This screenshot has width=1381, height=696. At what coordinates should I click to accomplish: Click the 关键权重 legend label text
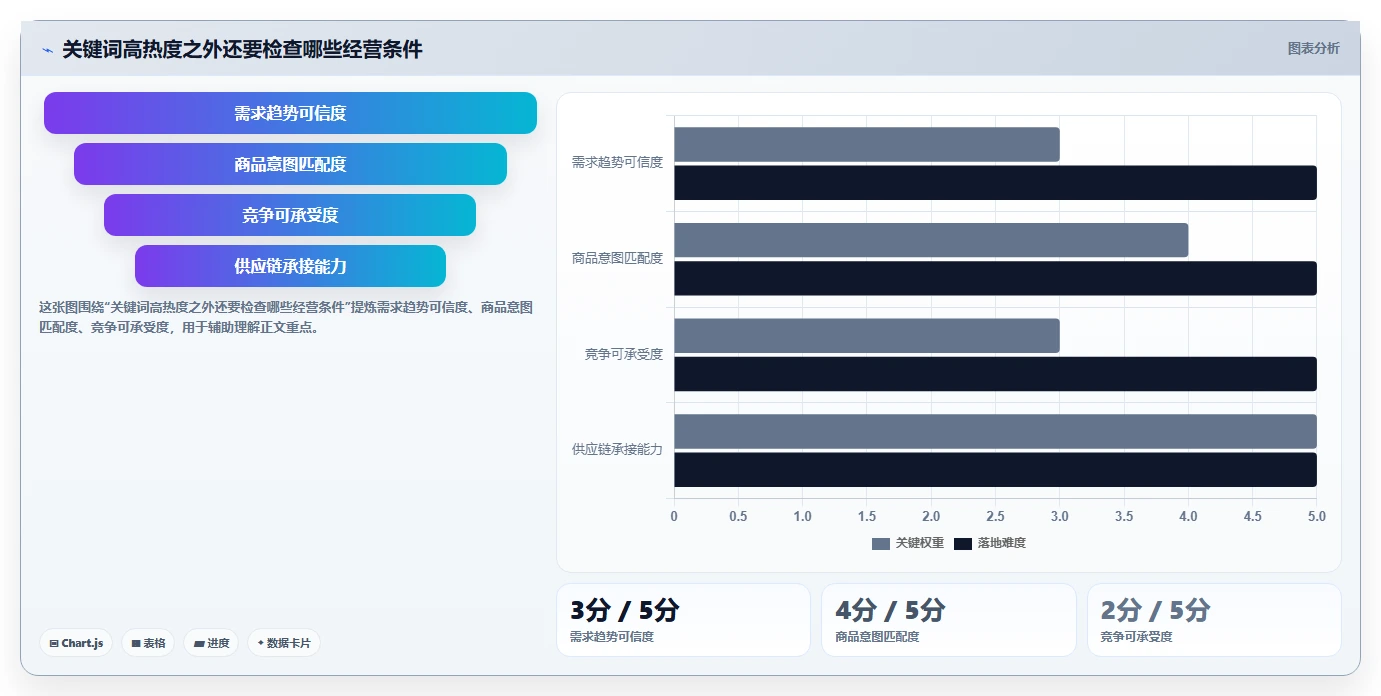pos(919,543)
